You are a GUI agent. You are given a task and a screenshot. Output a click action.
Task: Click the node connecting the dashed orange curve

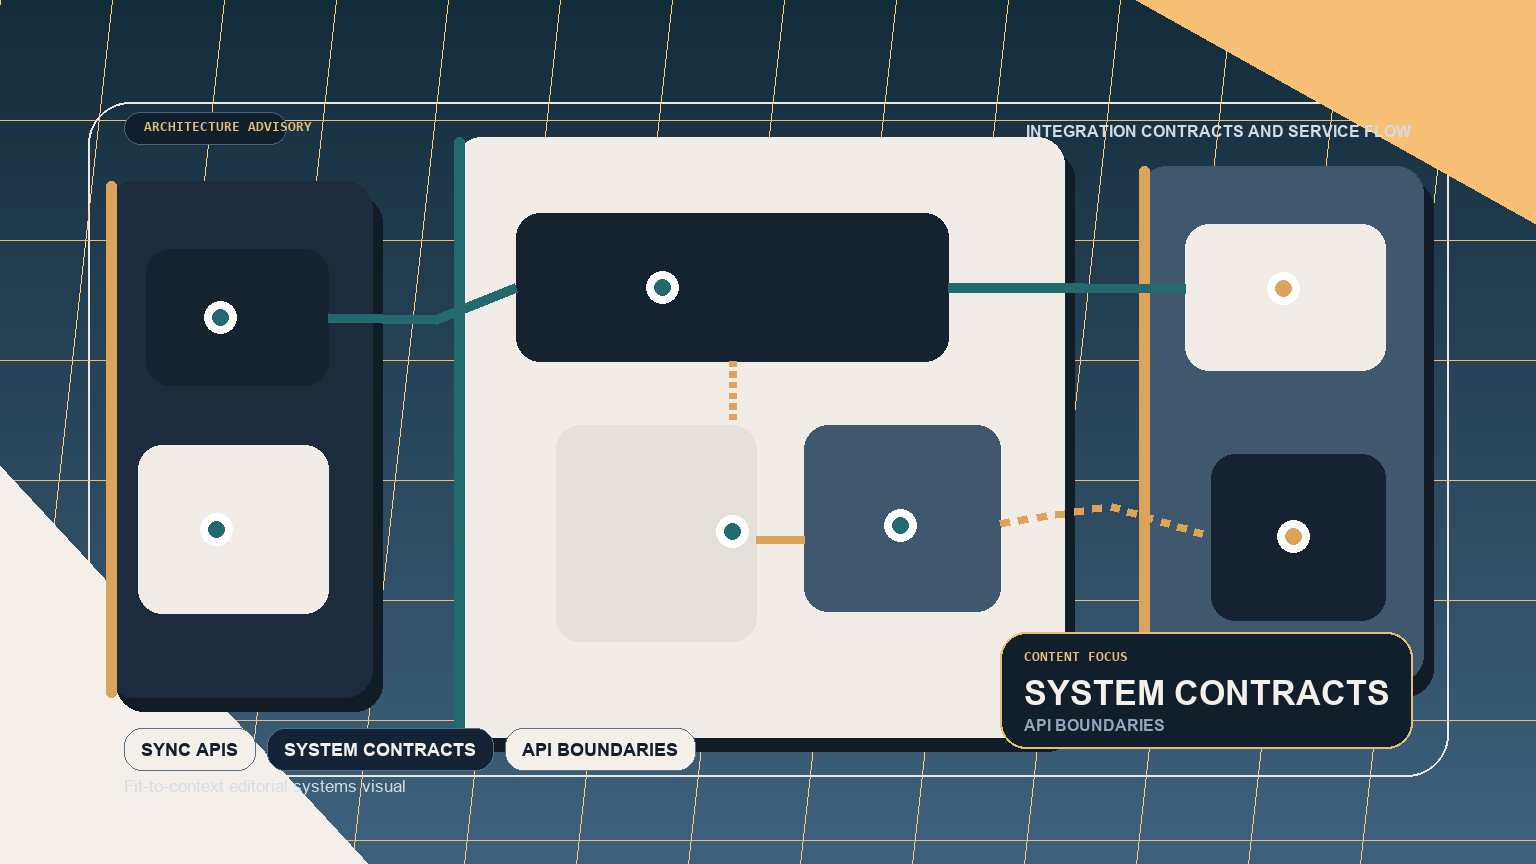pos(902,523)
